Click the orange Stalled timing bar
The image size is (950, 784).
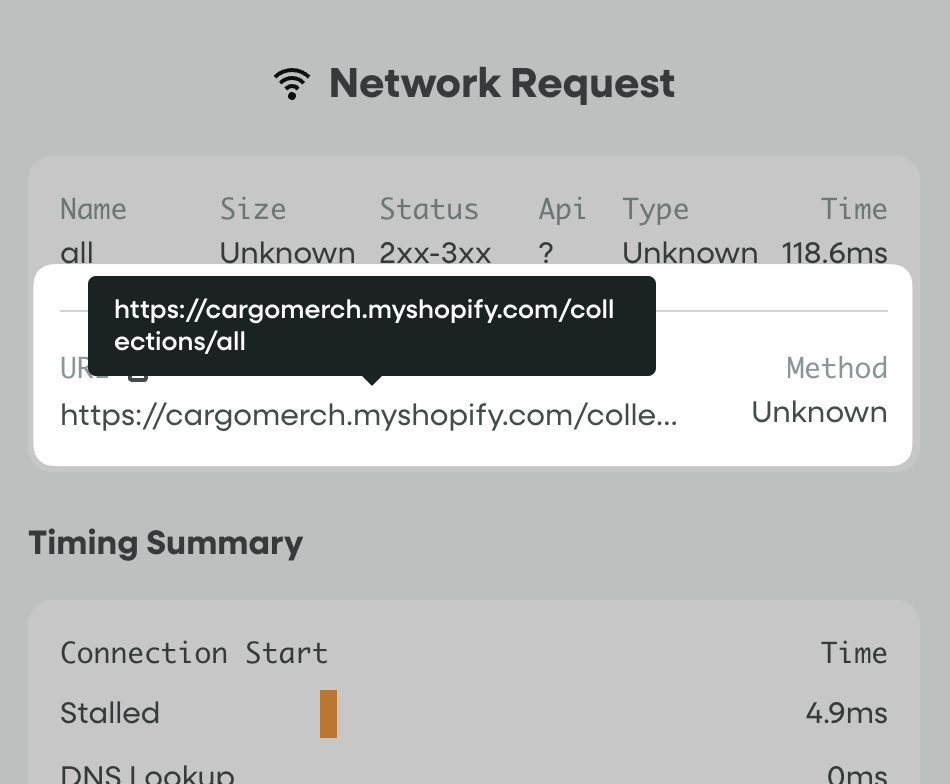[328, 713]
